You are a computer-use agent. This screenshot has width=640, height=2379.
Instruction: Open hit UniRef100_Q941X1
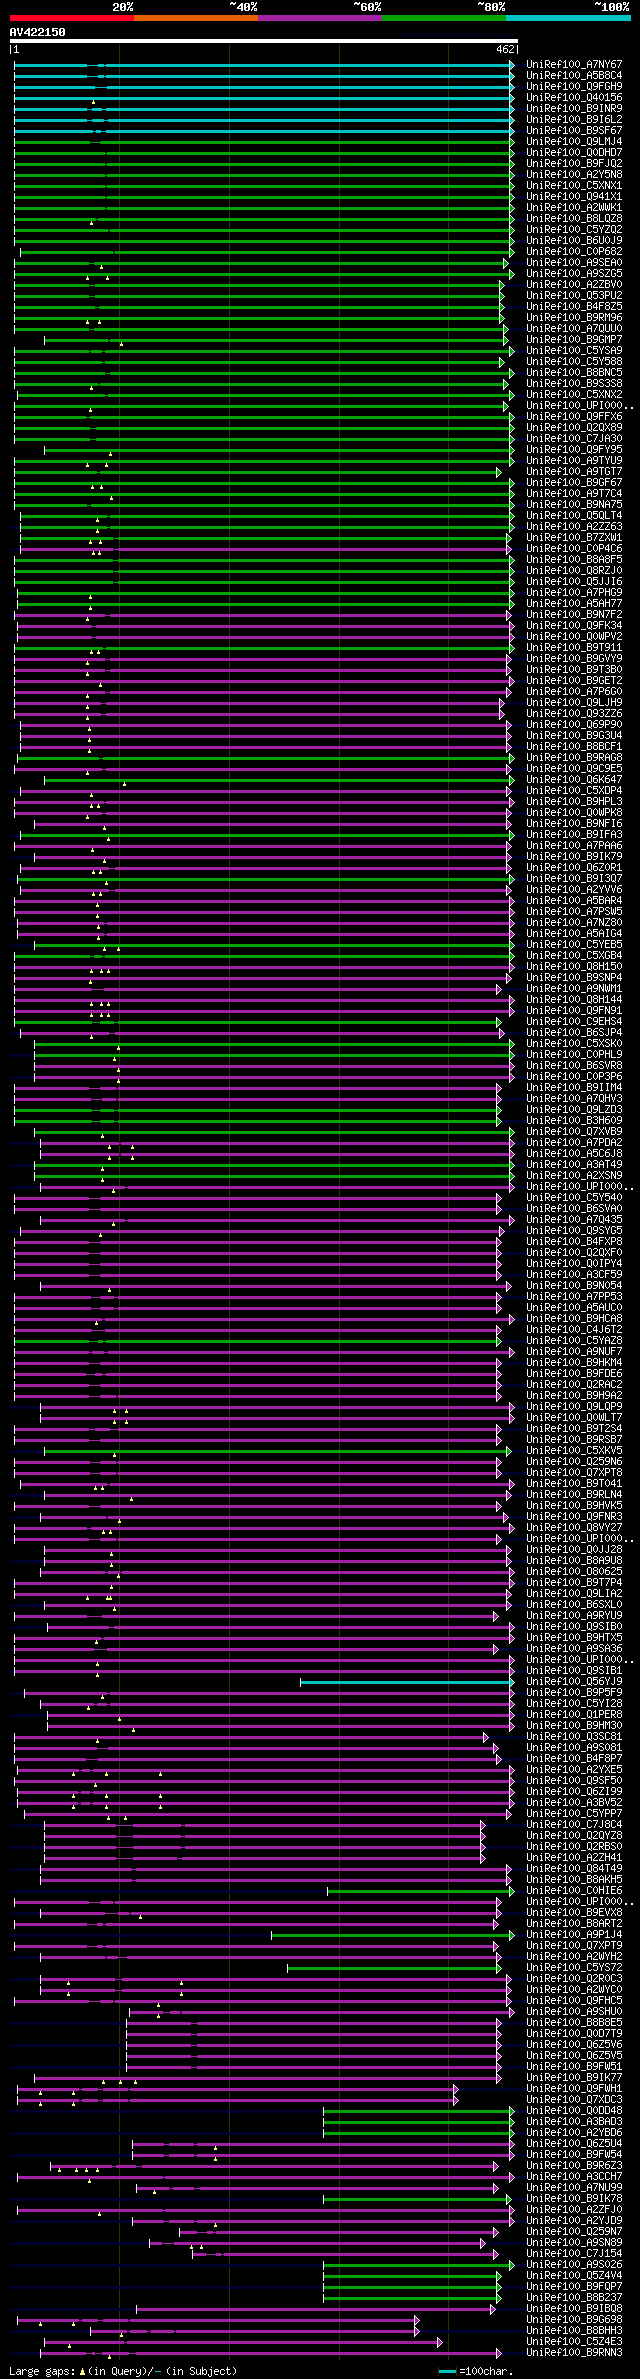pos(574,197)
